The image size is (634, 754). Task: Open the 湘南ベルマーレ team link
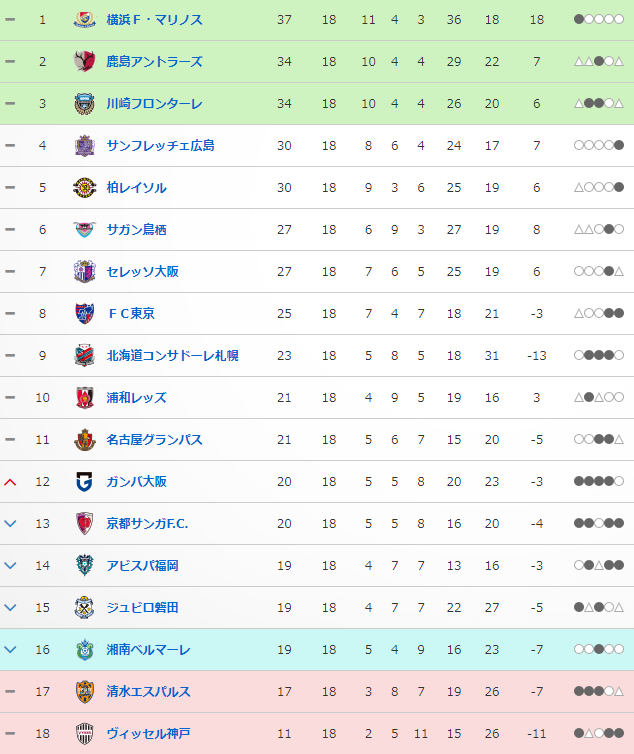click(x=149, y=650)
